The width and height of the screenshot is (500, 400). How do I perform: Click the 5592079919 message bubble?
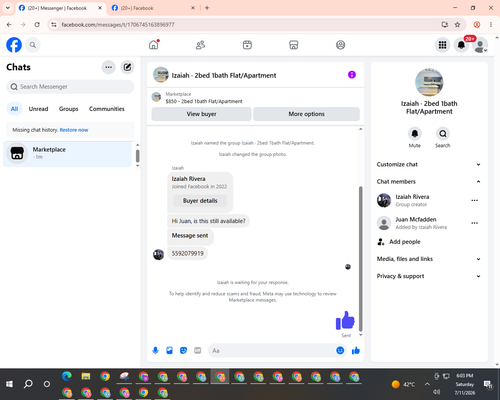(187, 253)
